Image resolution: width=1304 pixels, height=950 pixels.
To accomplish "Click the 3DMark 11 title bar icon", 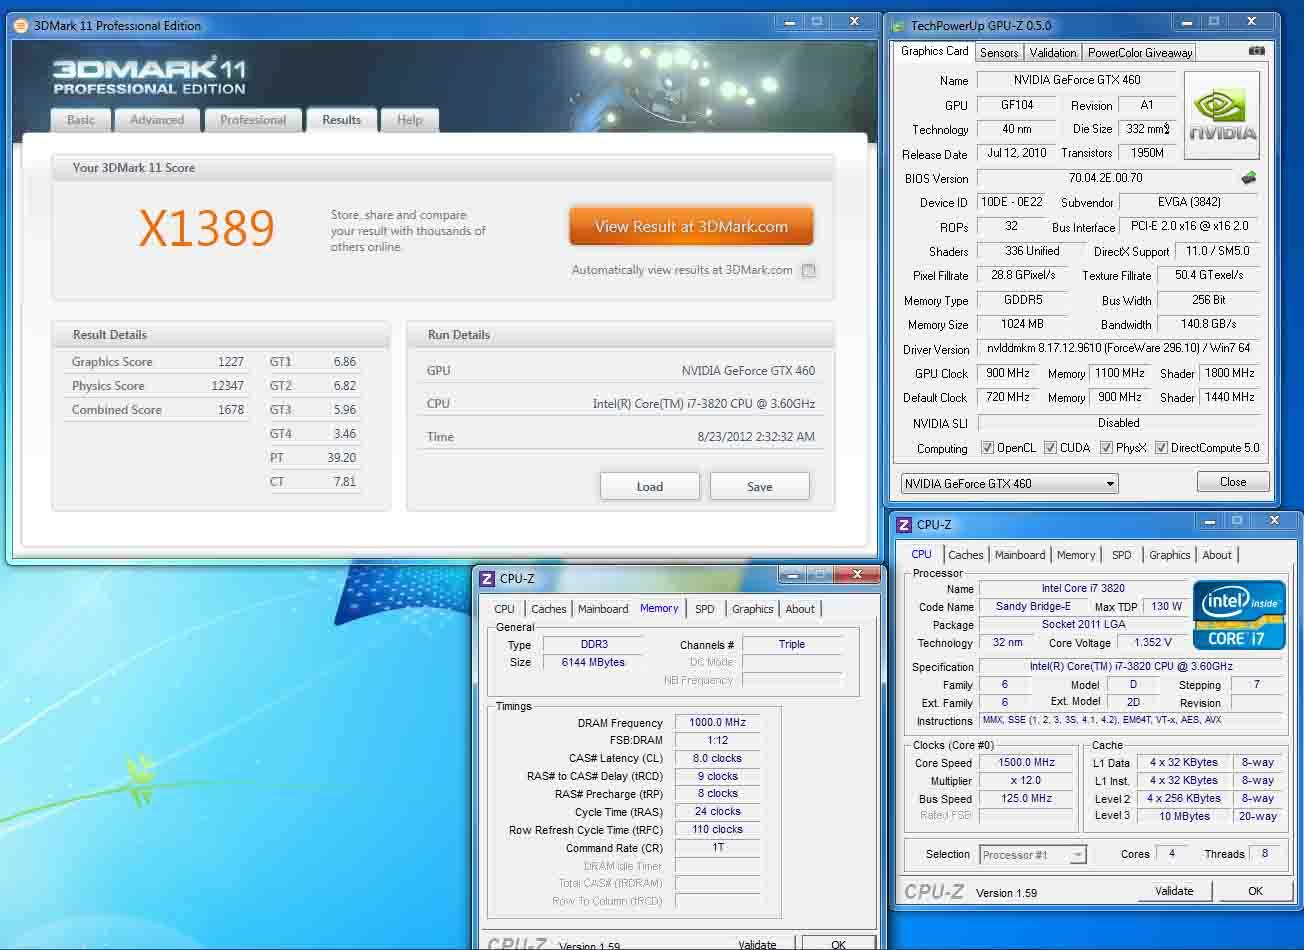I will tap(21, 25).
